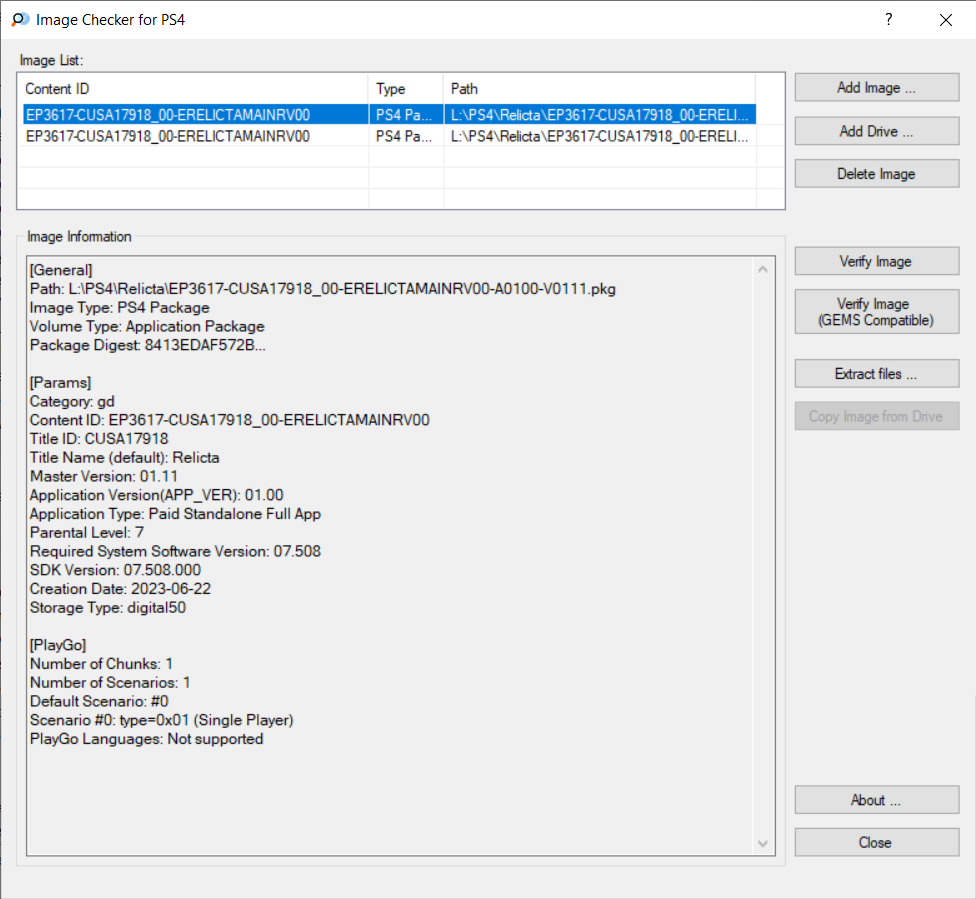Image resolution: width=976 pixels, height=899 pixels.
Task: Show the About dialog
Action: pyautogui.click(x=876, y=800)
